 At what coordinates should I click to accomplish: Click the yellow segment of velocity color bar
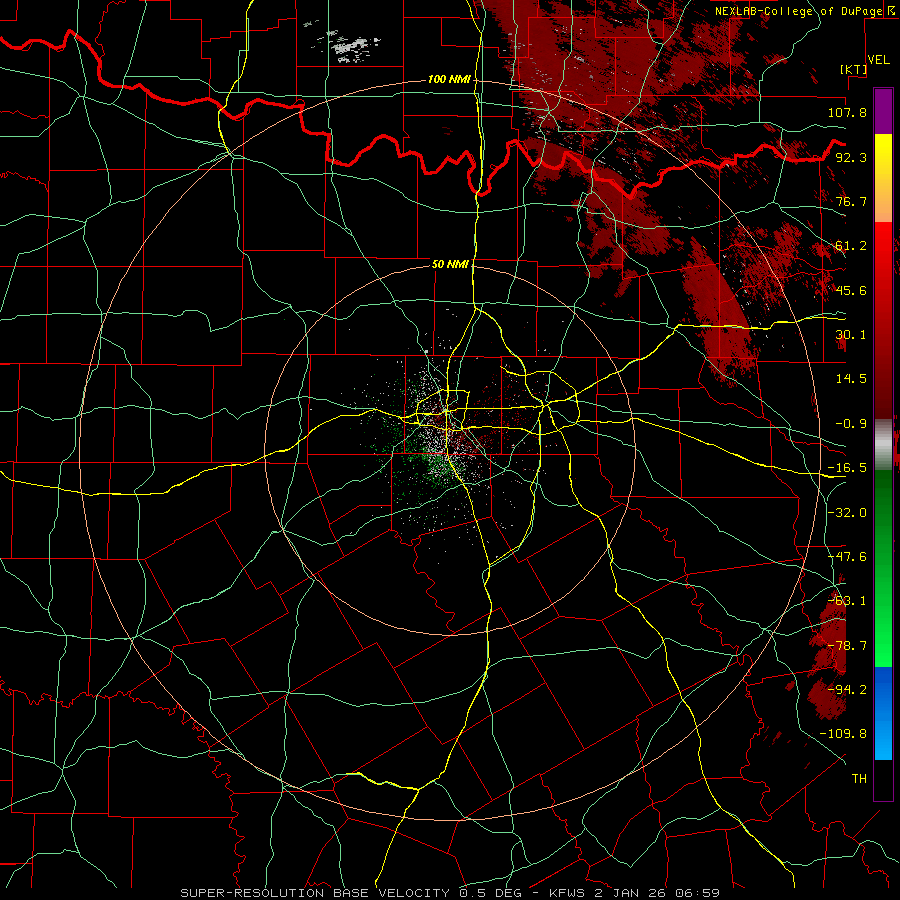883,156
